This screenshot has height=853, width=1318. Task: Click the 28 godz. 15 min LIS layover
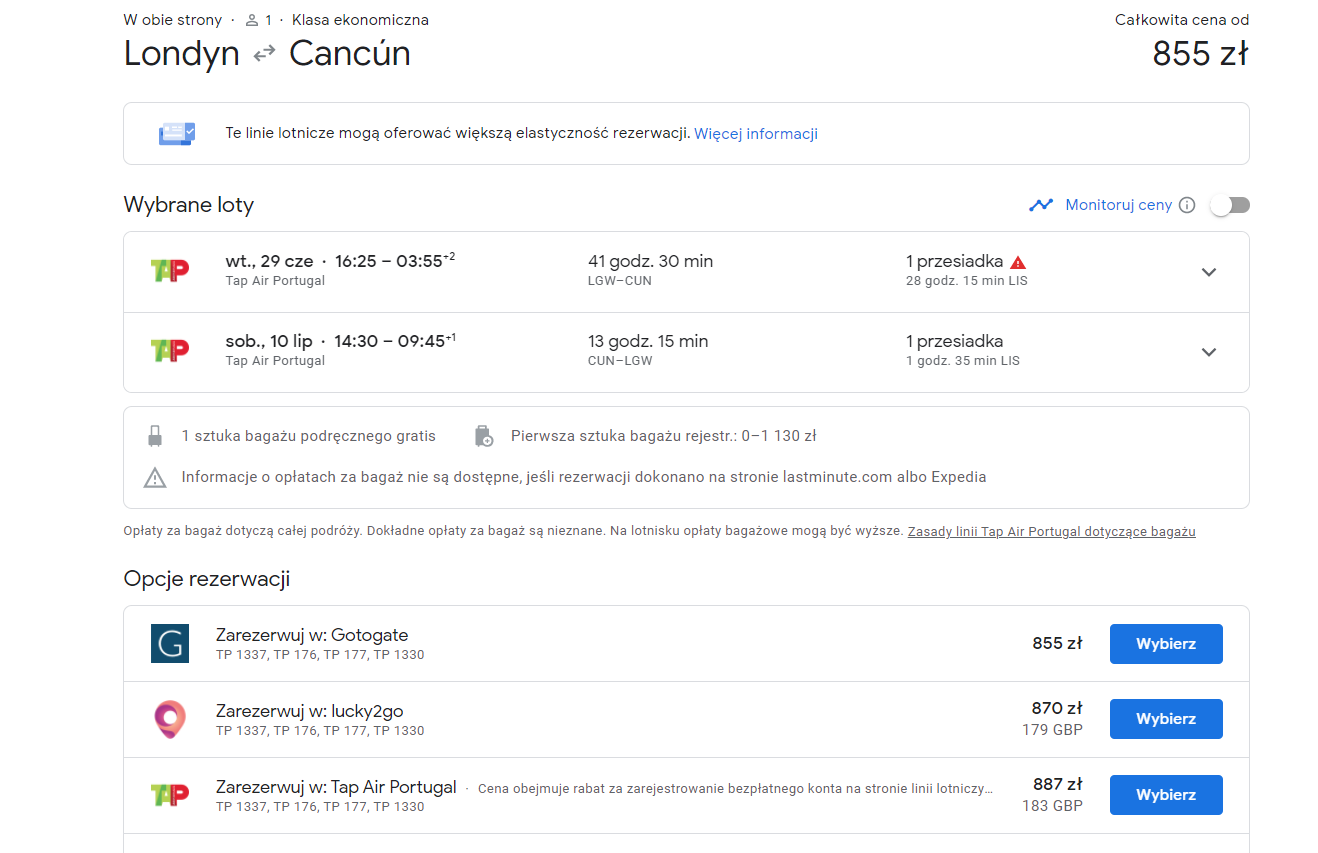coord(967,281)
